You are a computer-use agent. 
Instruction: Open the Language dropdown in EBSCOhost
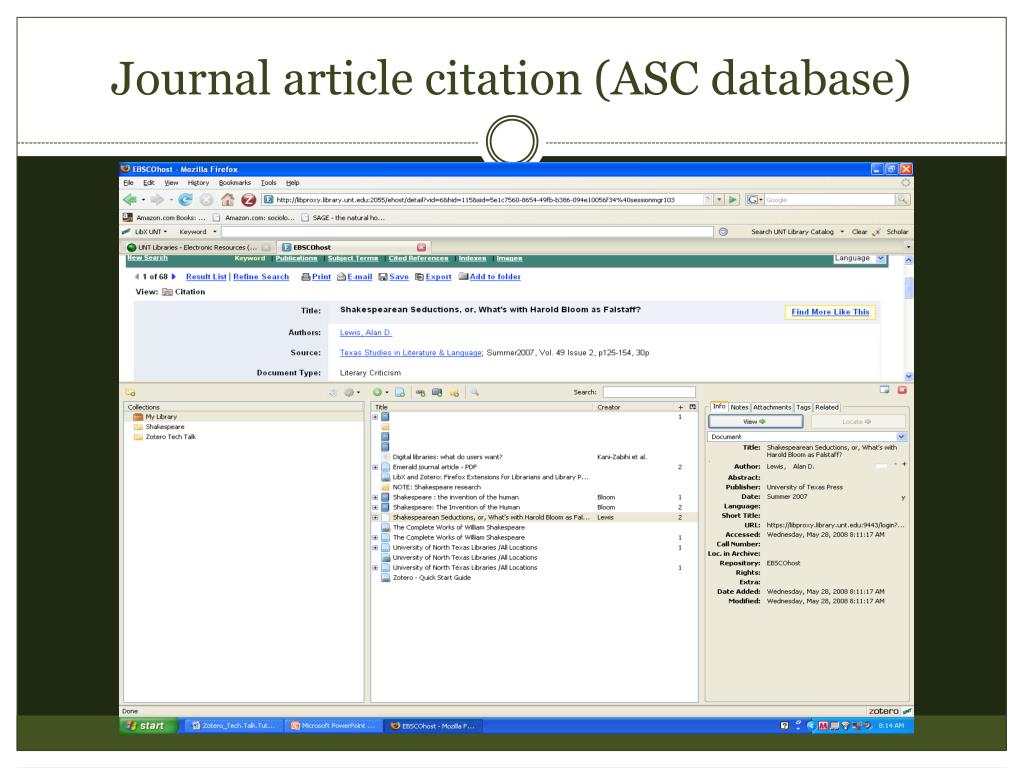coord(859,259)
